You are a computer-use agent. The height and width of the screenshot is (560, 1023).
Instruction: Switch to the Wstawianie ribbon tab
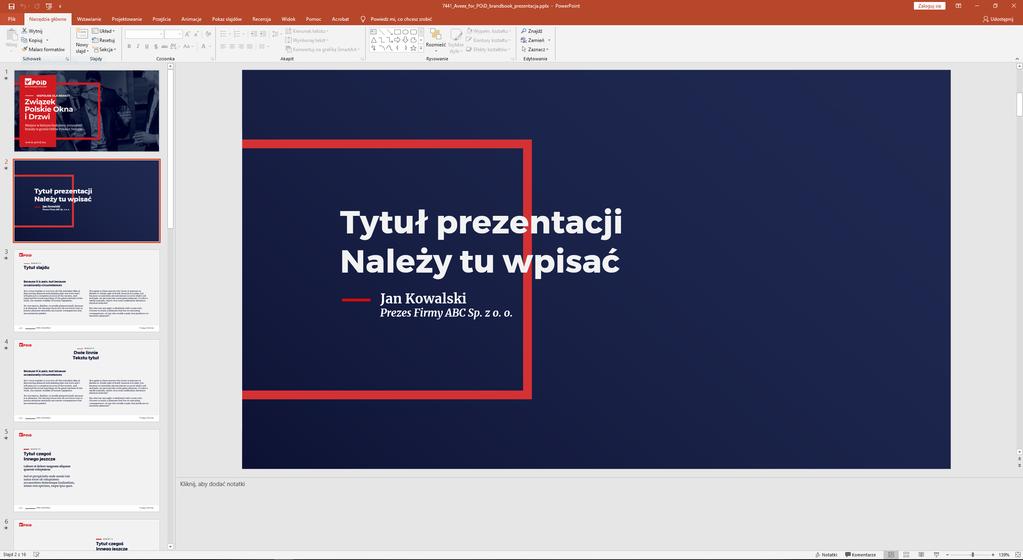pyautogui.click(x=89, y=19)
